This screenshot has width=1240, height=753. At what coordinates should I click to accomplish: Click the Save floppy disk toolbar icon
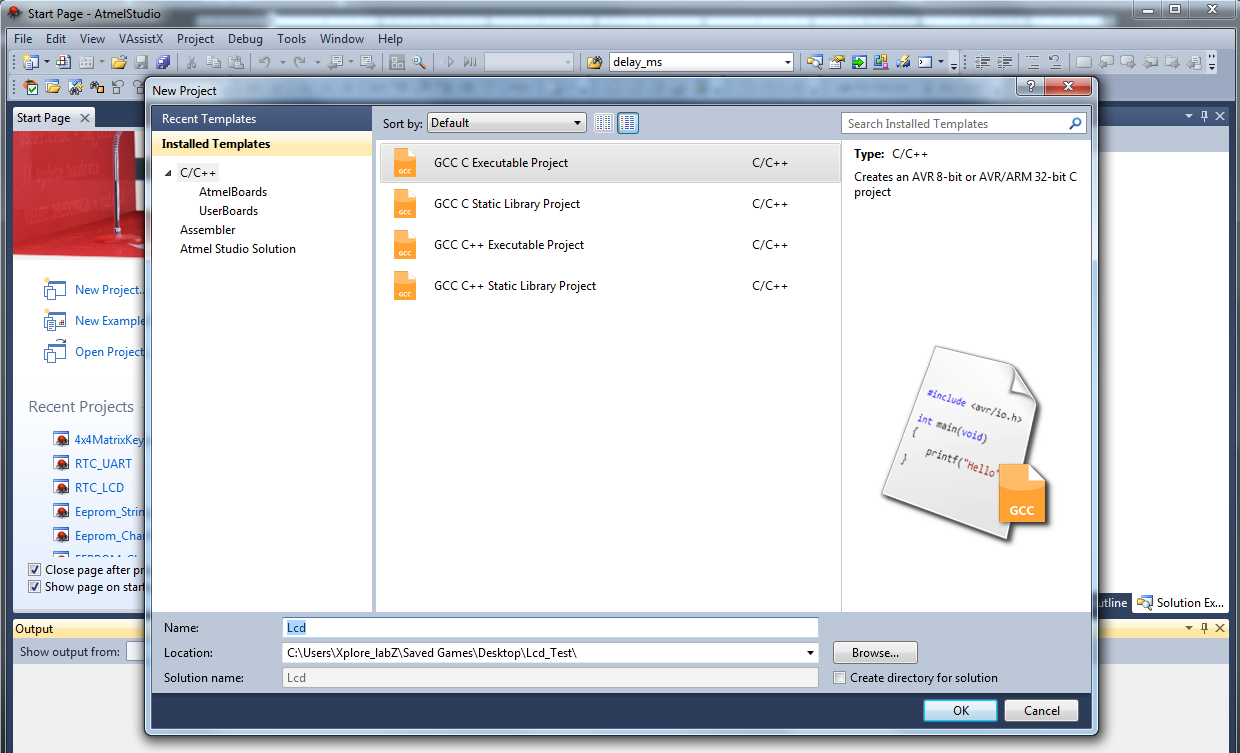[x=142, y=62]
